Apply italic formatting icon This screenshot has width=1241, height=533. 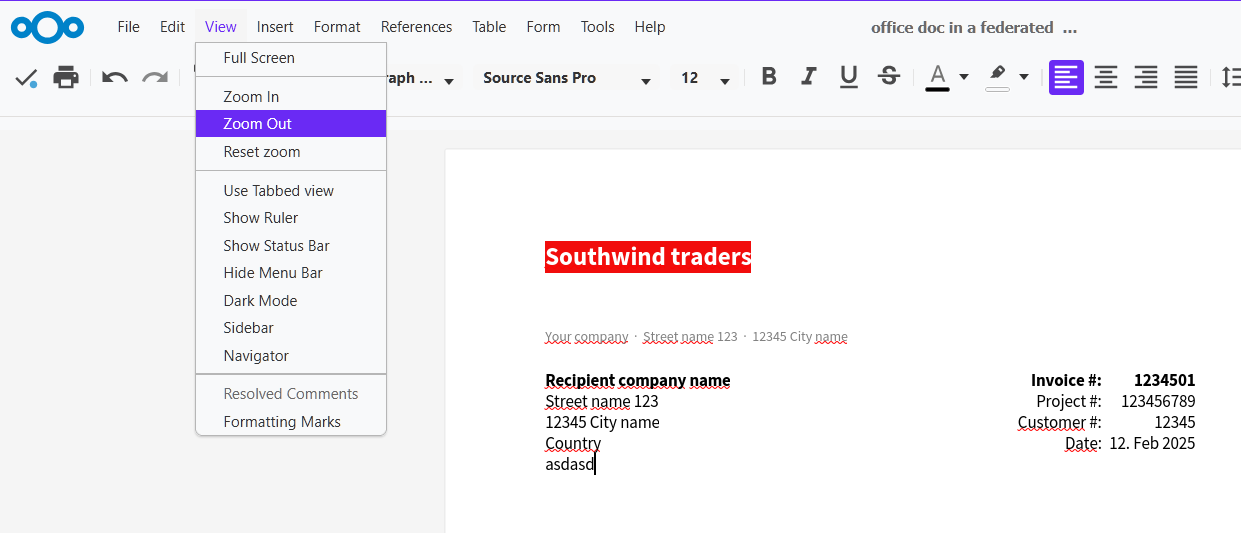pyautogui.click(x=809, y=77)
